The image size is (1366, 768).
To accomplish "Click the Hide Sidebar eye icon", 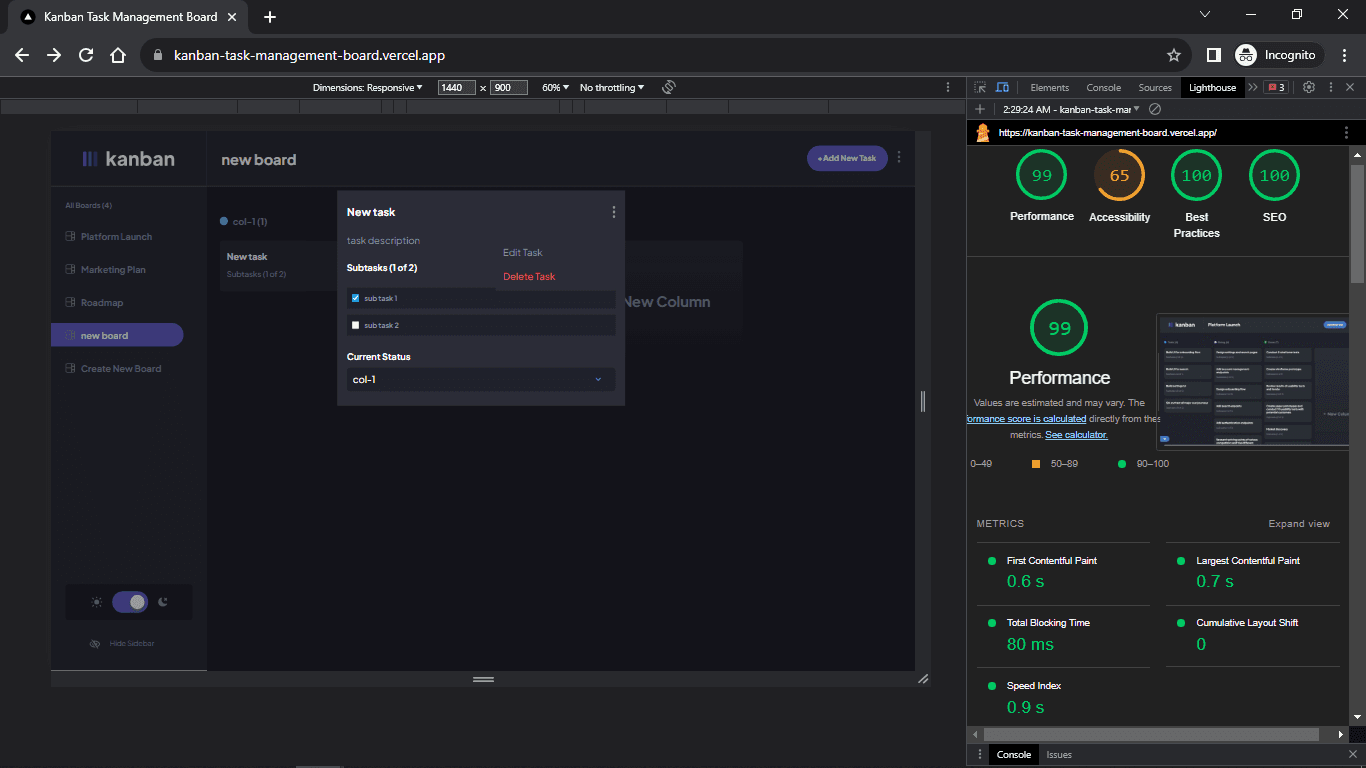I will coord(95,644).
